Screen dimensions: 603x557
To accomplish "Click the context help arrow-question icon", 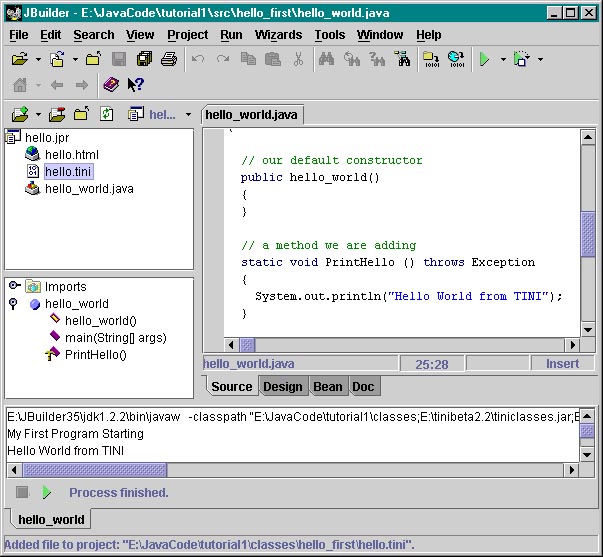I will (x=136, y=86).
